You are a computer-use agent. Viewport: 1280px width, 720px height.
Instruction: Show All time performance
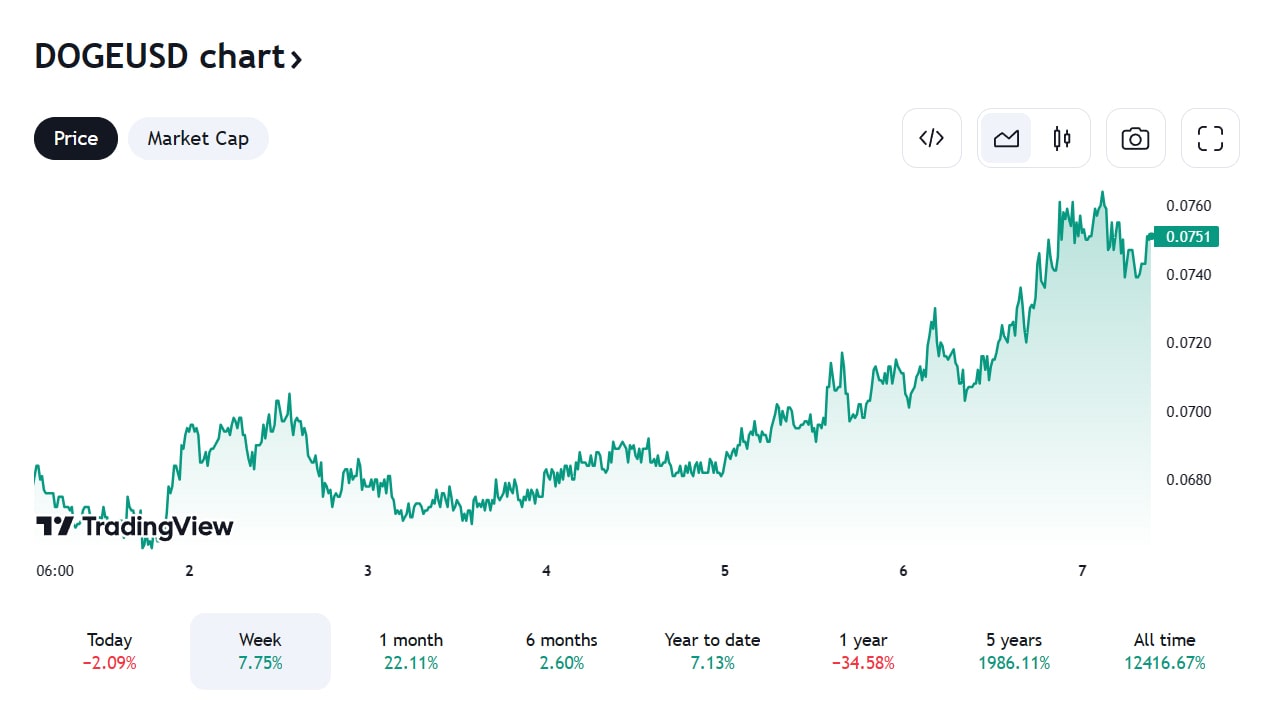[1165, 651]
